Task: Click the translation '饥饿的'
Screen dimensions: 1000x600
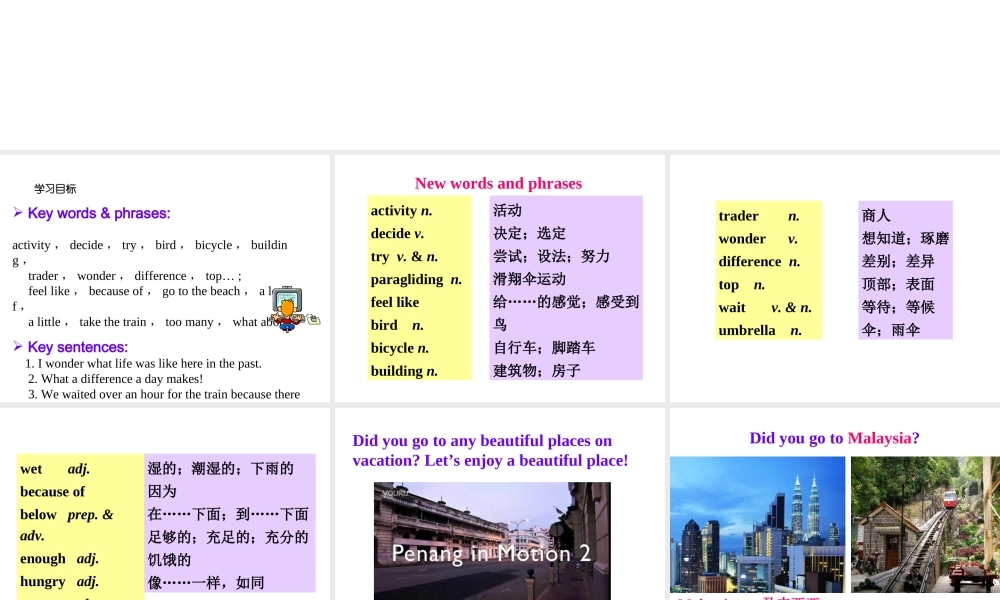Action: pyautogui.click(x=169, y=560)
